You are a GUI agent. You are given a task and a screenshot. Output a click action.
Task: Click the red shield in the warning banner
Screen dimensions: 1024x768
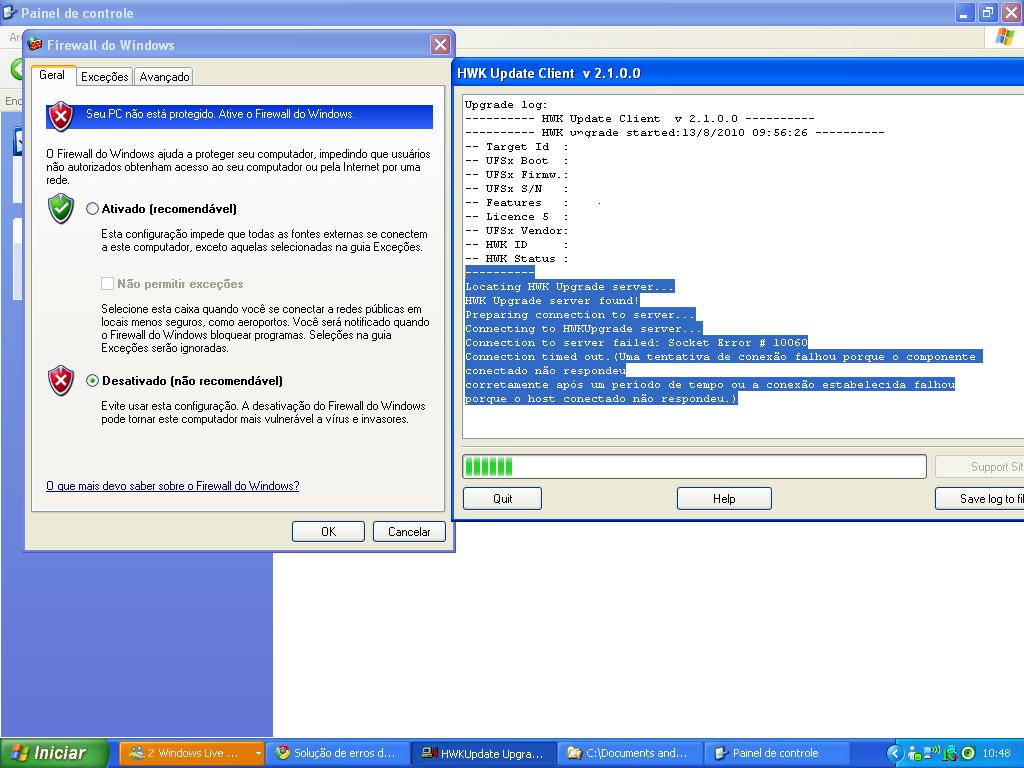(61, 116)
